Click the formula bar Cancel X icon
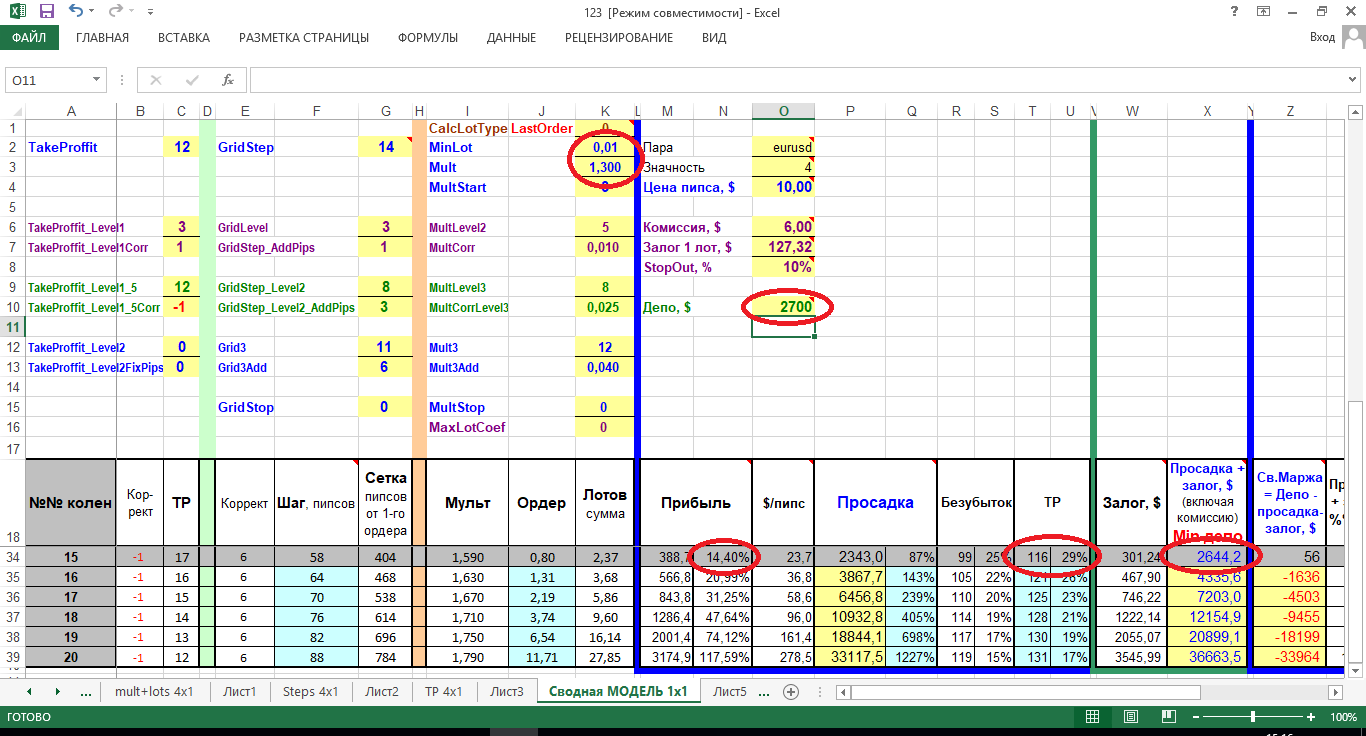The image size is (1366, 736). pos(156,80)
